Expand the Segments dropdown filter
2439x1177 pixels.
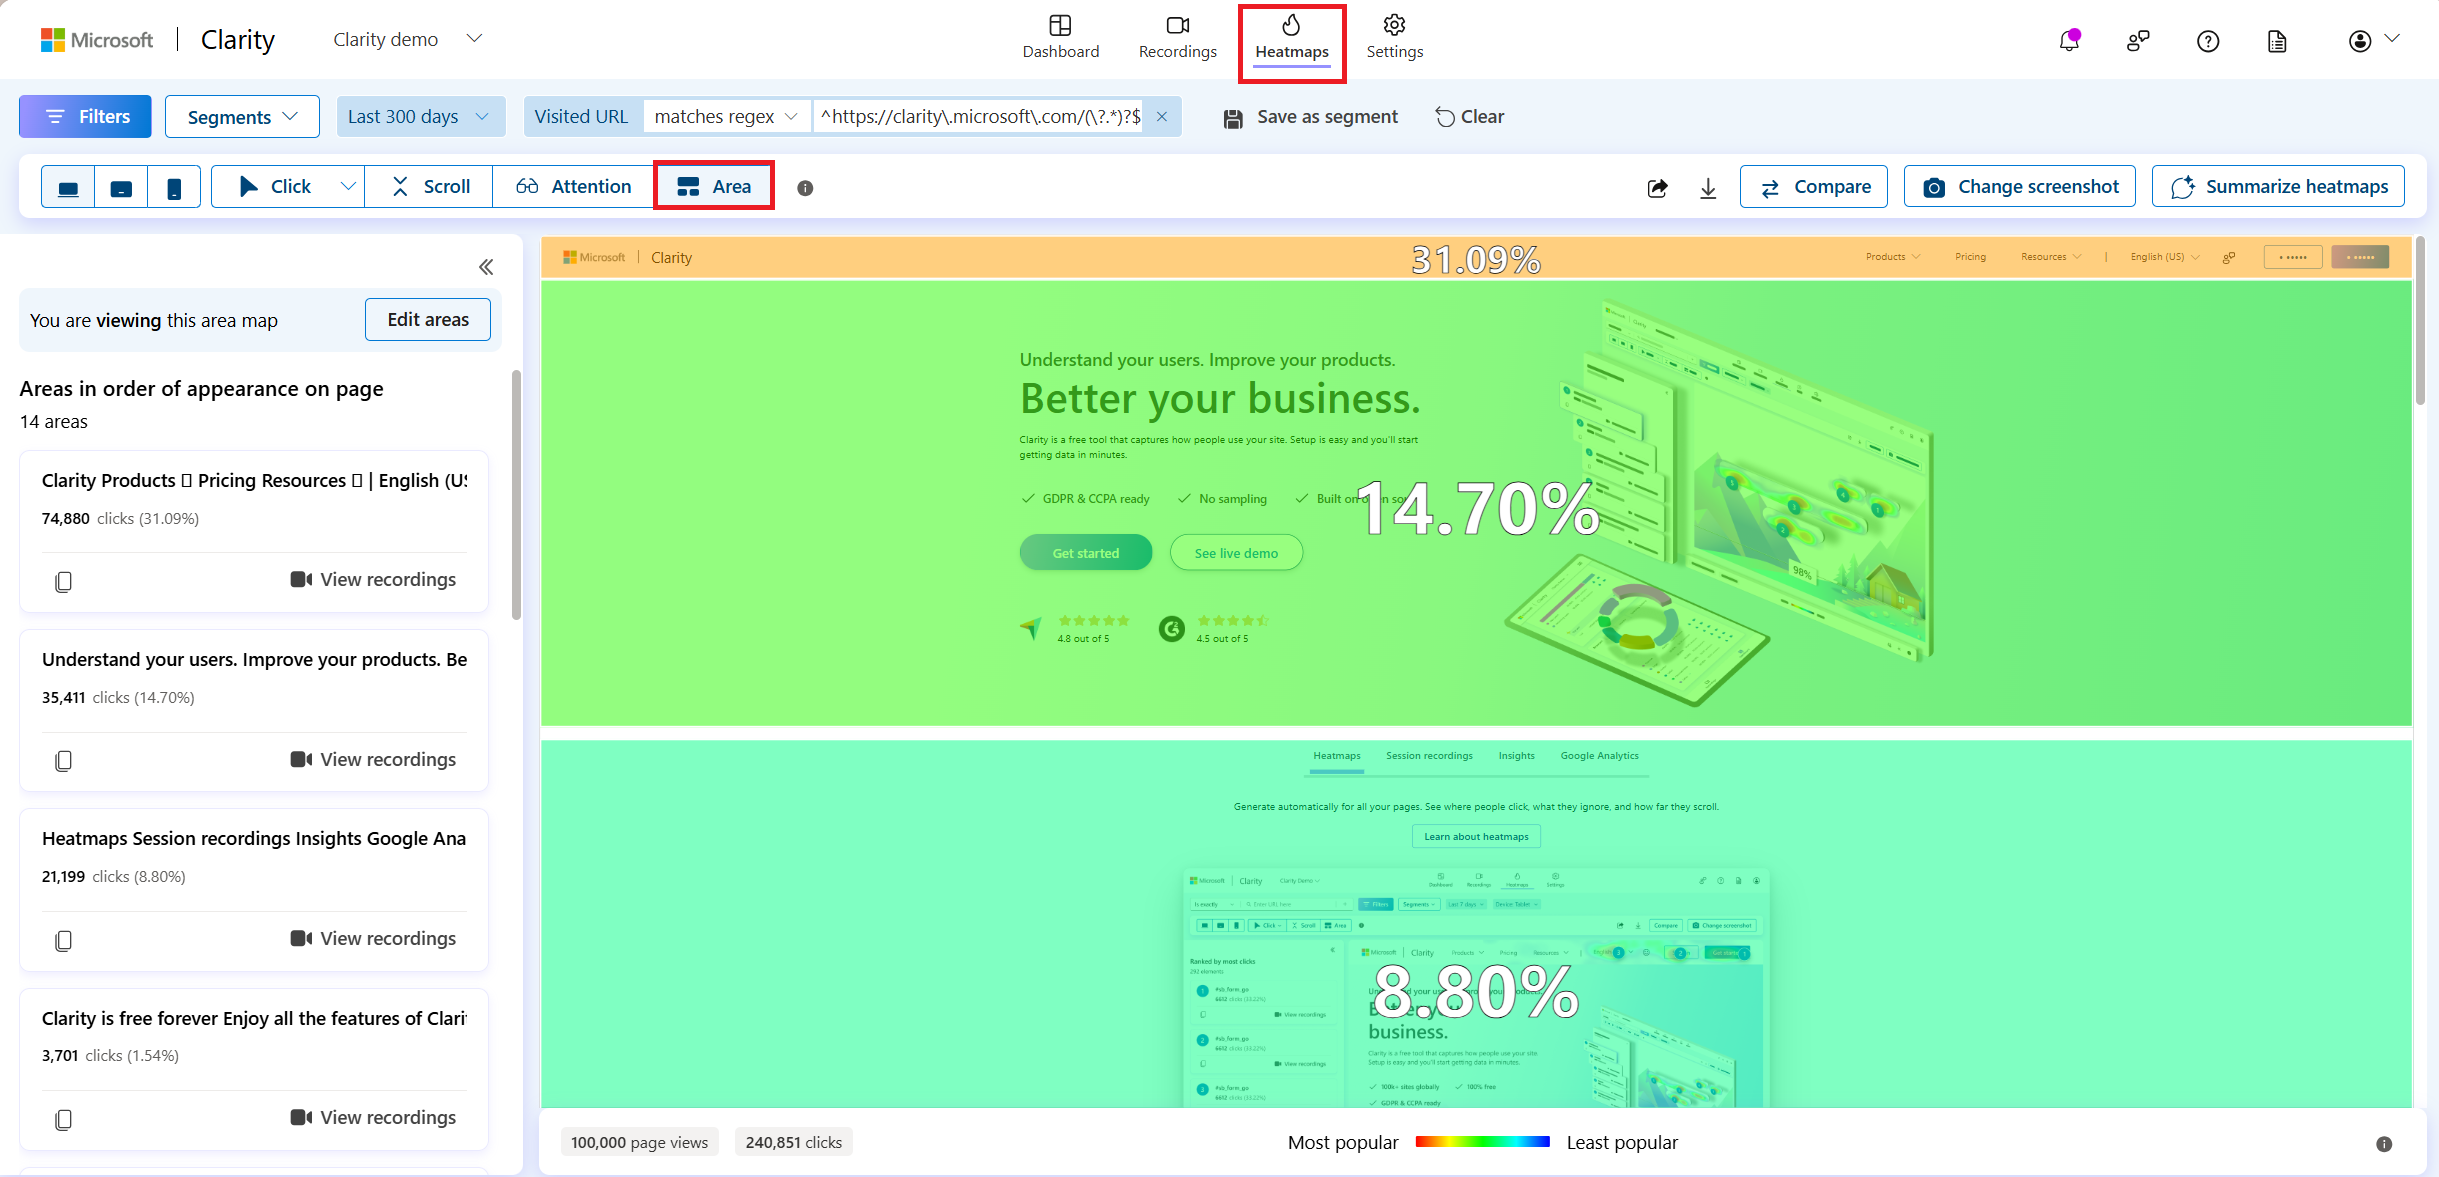pyautogui.click(x=240, y=117)
